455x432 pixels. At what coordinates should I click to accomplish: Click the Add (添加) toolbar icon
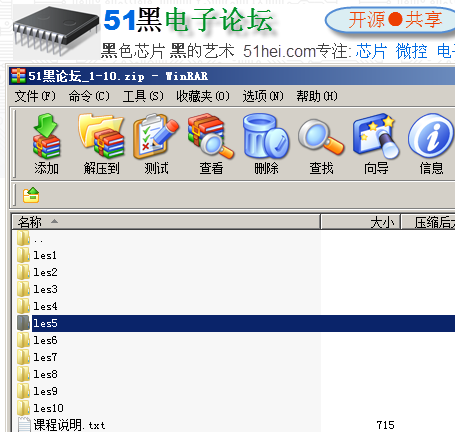pyautogui.click(x=46, y=136)
